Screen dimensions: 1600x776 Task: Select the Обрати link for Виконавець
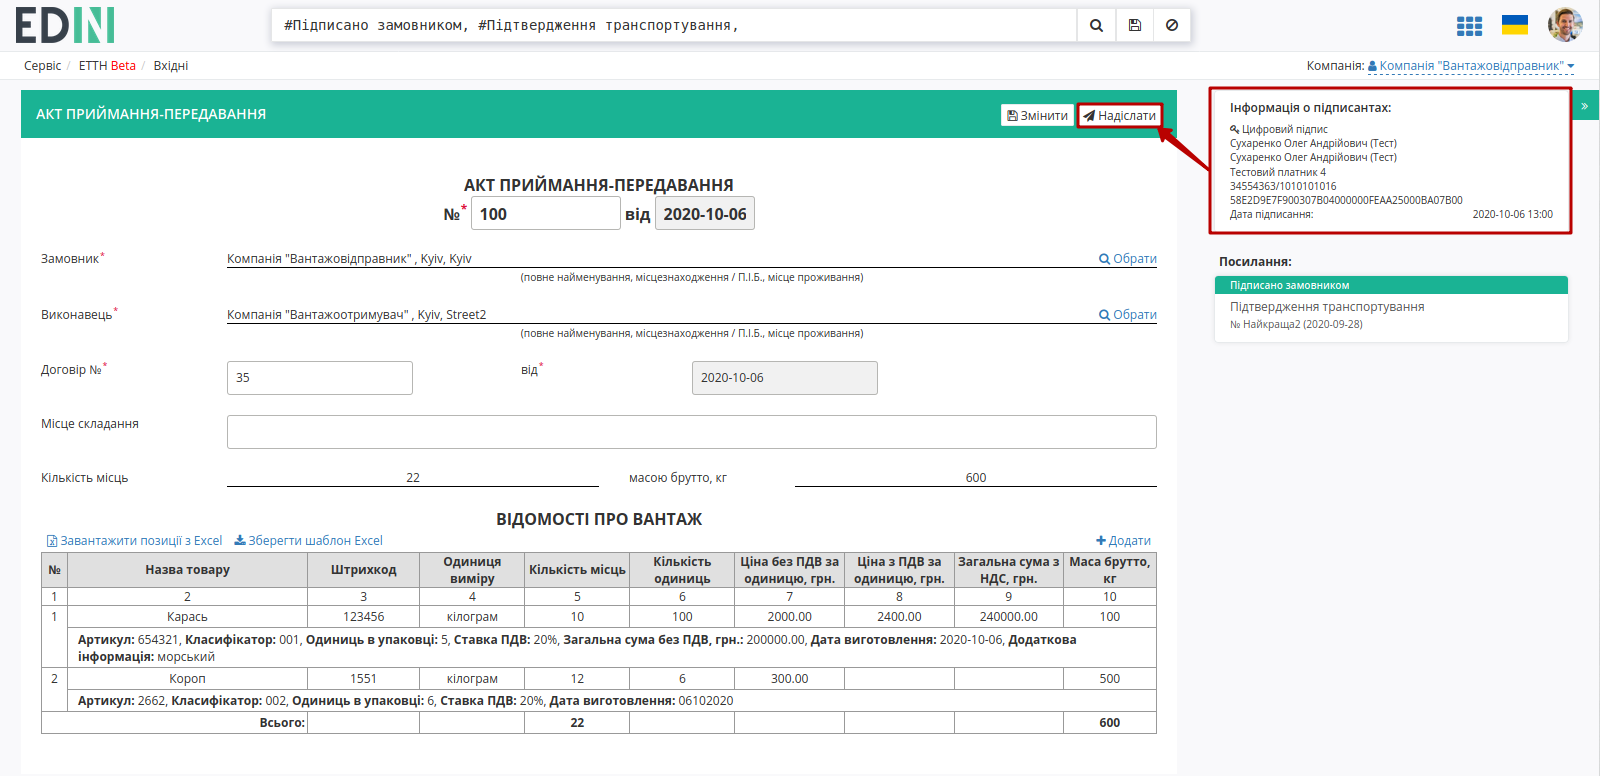click(x=1128, y=314)
